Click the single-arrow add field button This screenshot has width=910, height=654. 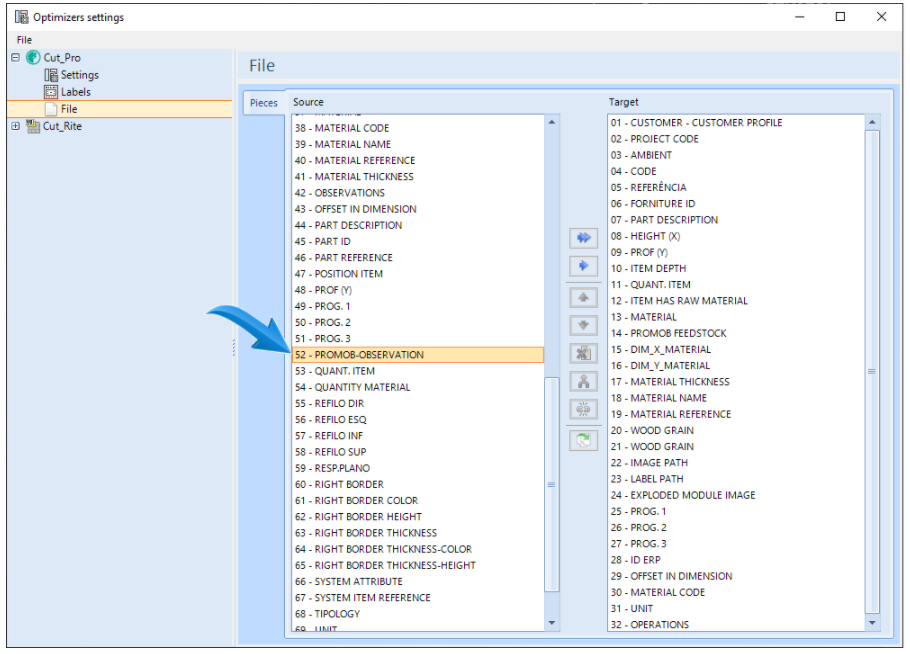583,266
